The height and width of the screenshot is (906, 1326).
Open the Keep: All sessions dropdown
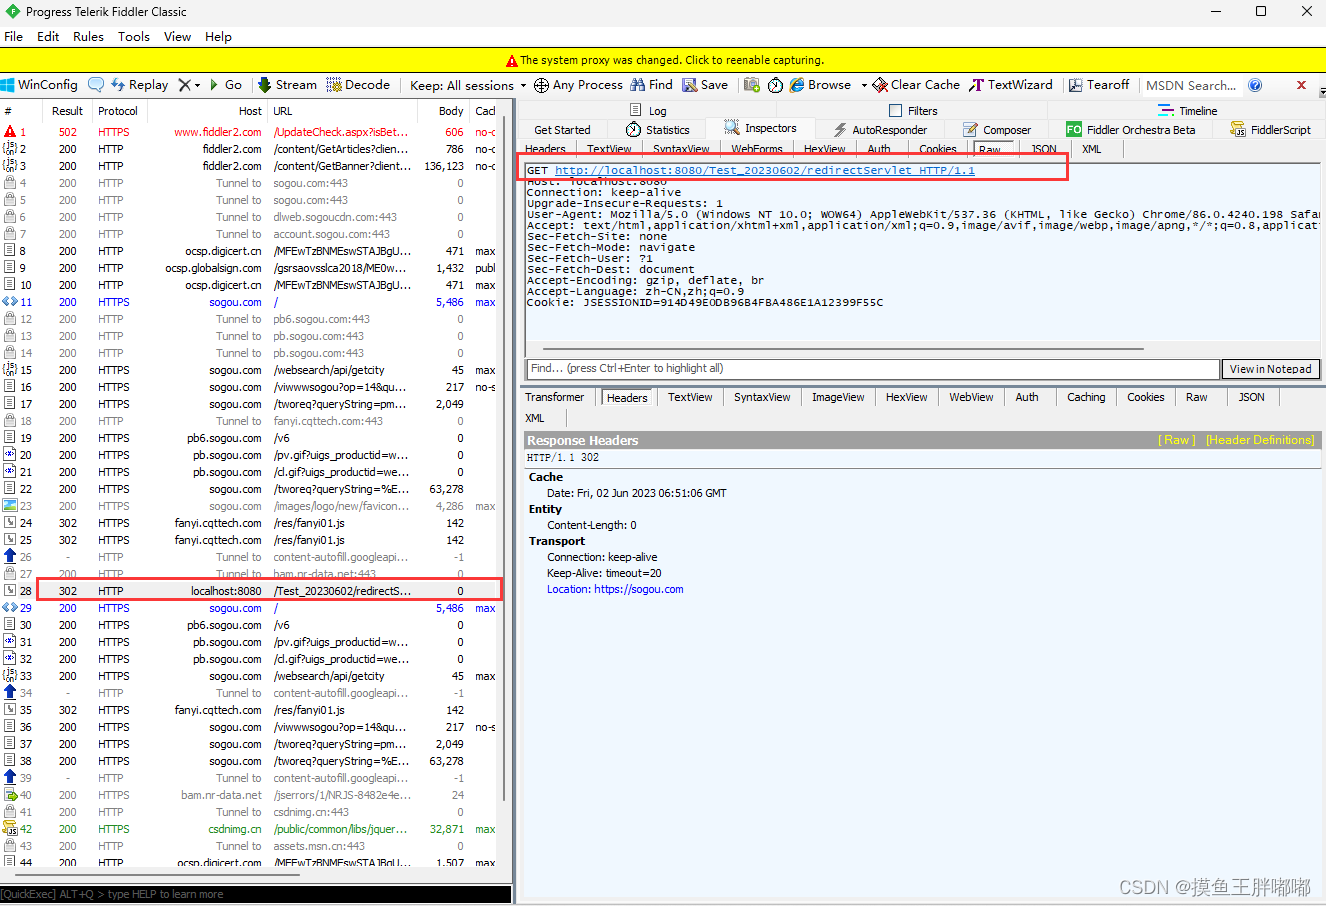tap(467, 85)
